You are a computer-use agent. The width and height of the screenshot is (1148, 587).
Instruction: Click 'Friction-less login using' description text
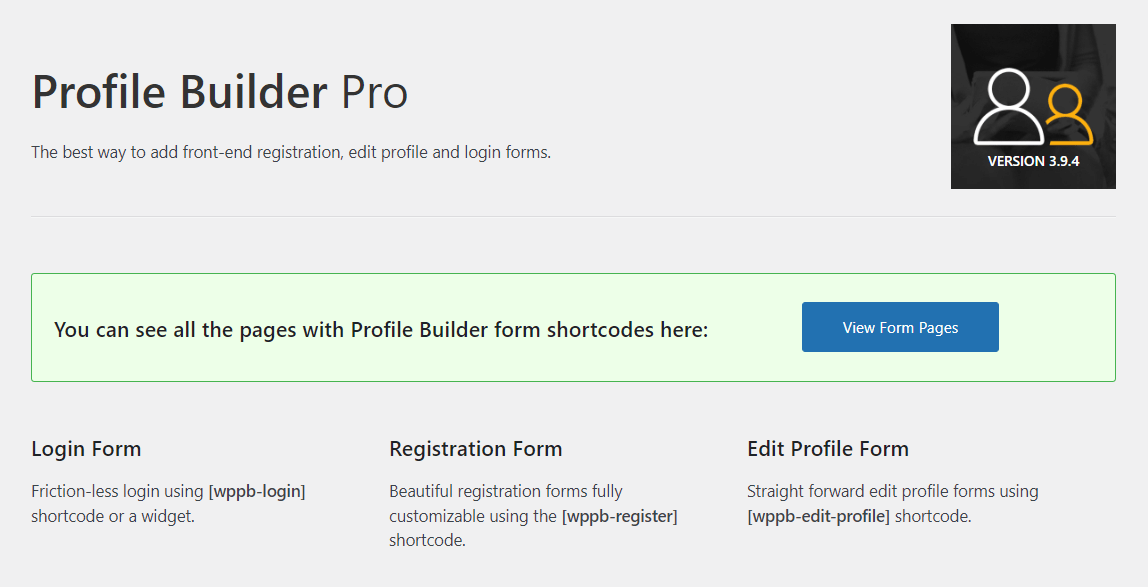point(117,491)
